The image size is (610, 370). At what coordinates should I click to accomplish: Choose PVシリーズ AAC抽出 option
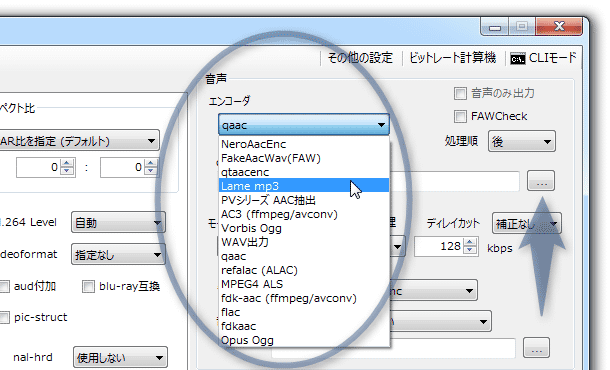304,200
